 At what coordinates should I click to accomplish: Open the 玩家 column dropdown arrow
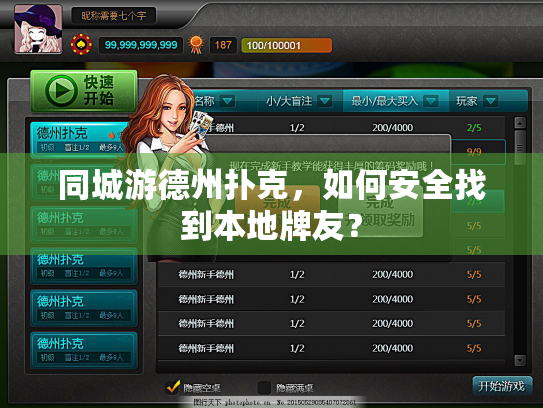[x=491, y=101]
